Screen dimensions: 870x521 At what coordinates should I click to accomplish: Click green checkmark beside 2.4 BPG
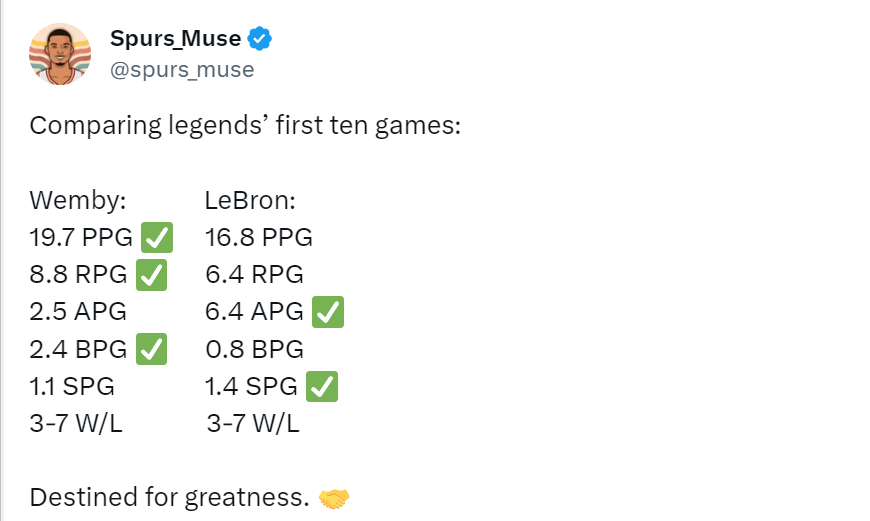(151, 350)
